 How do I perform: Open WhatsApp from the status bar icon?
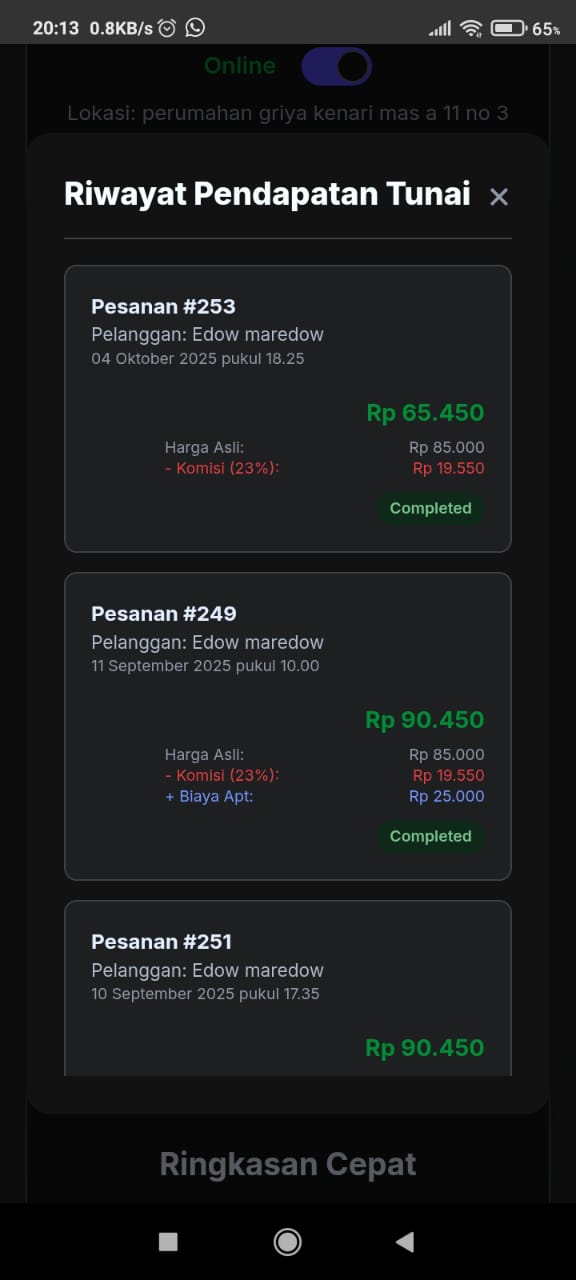(196, 27)
